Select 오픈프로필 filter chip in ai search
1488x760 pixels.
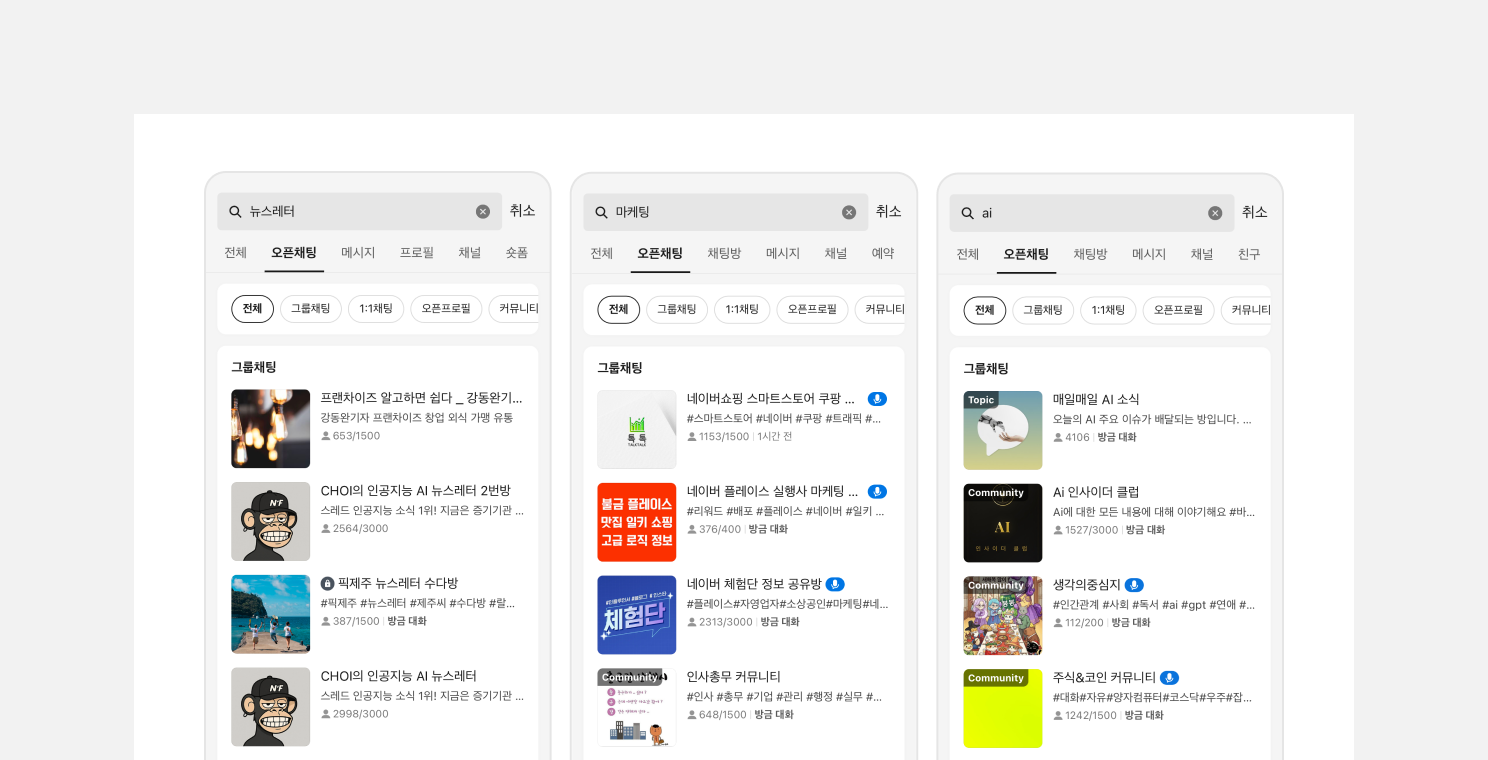[x=1178, y=310]
